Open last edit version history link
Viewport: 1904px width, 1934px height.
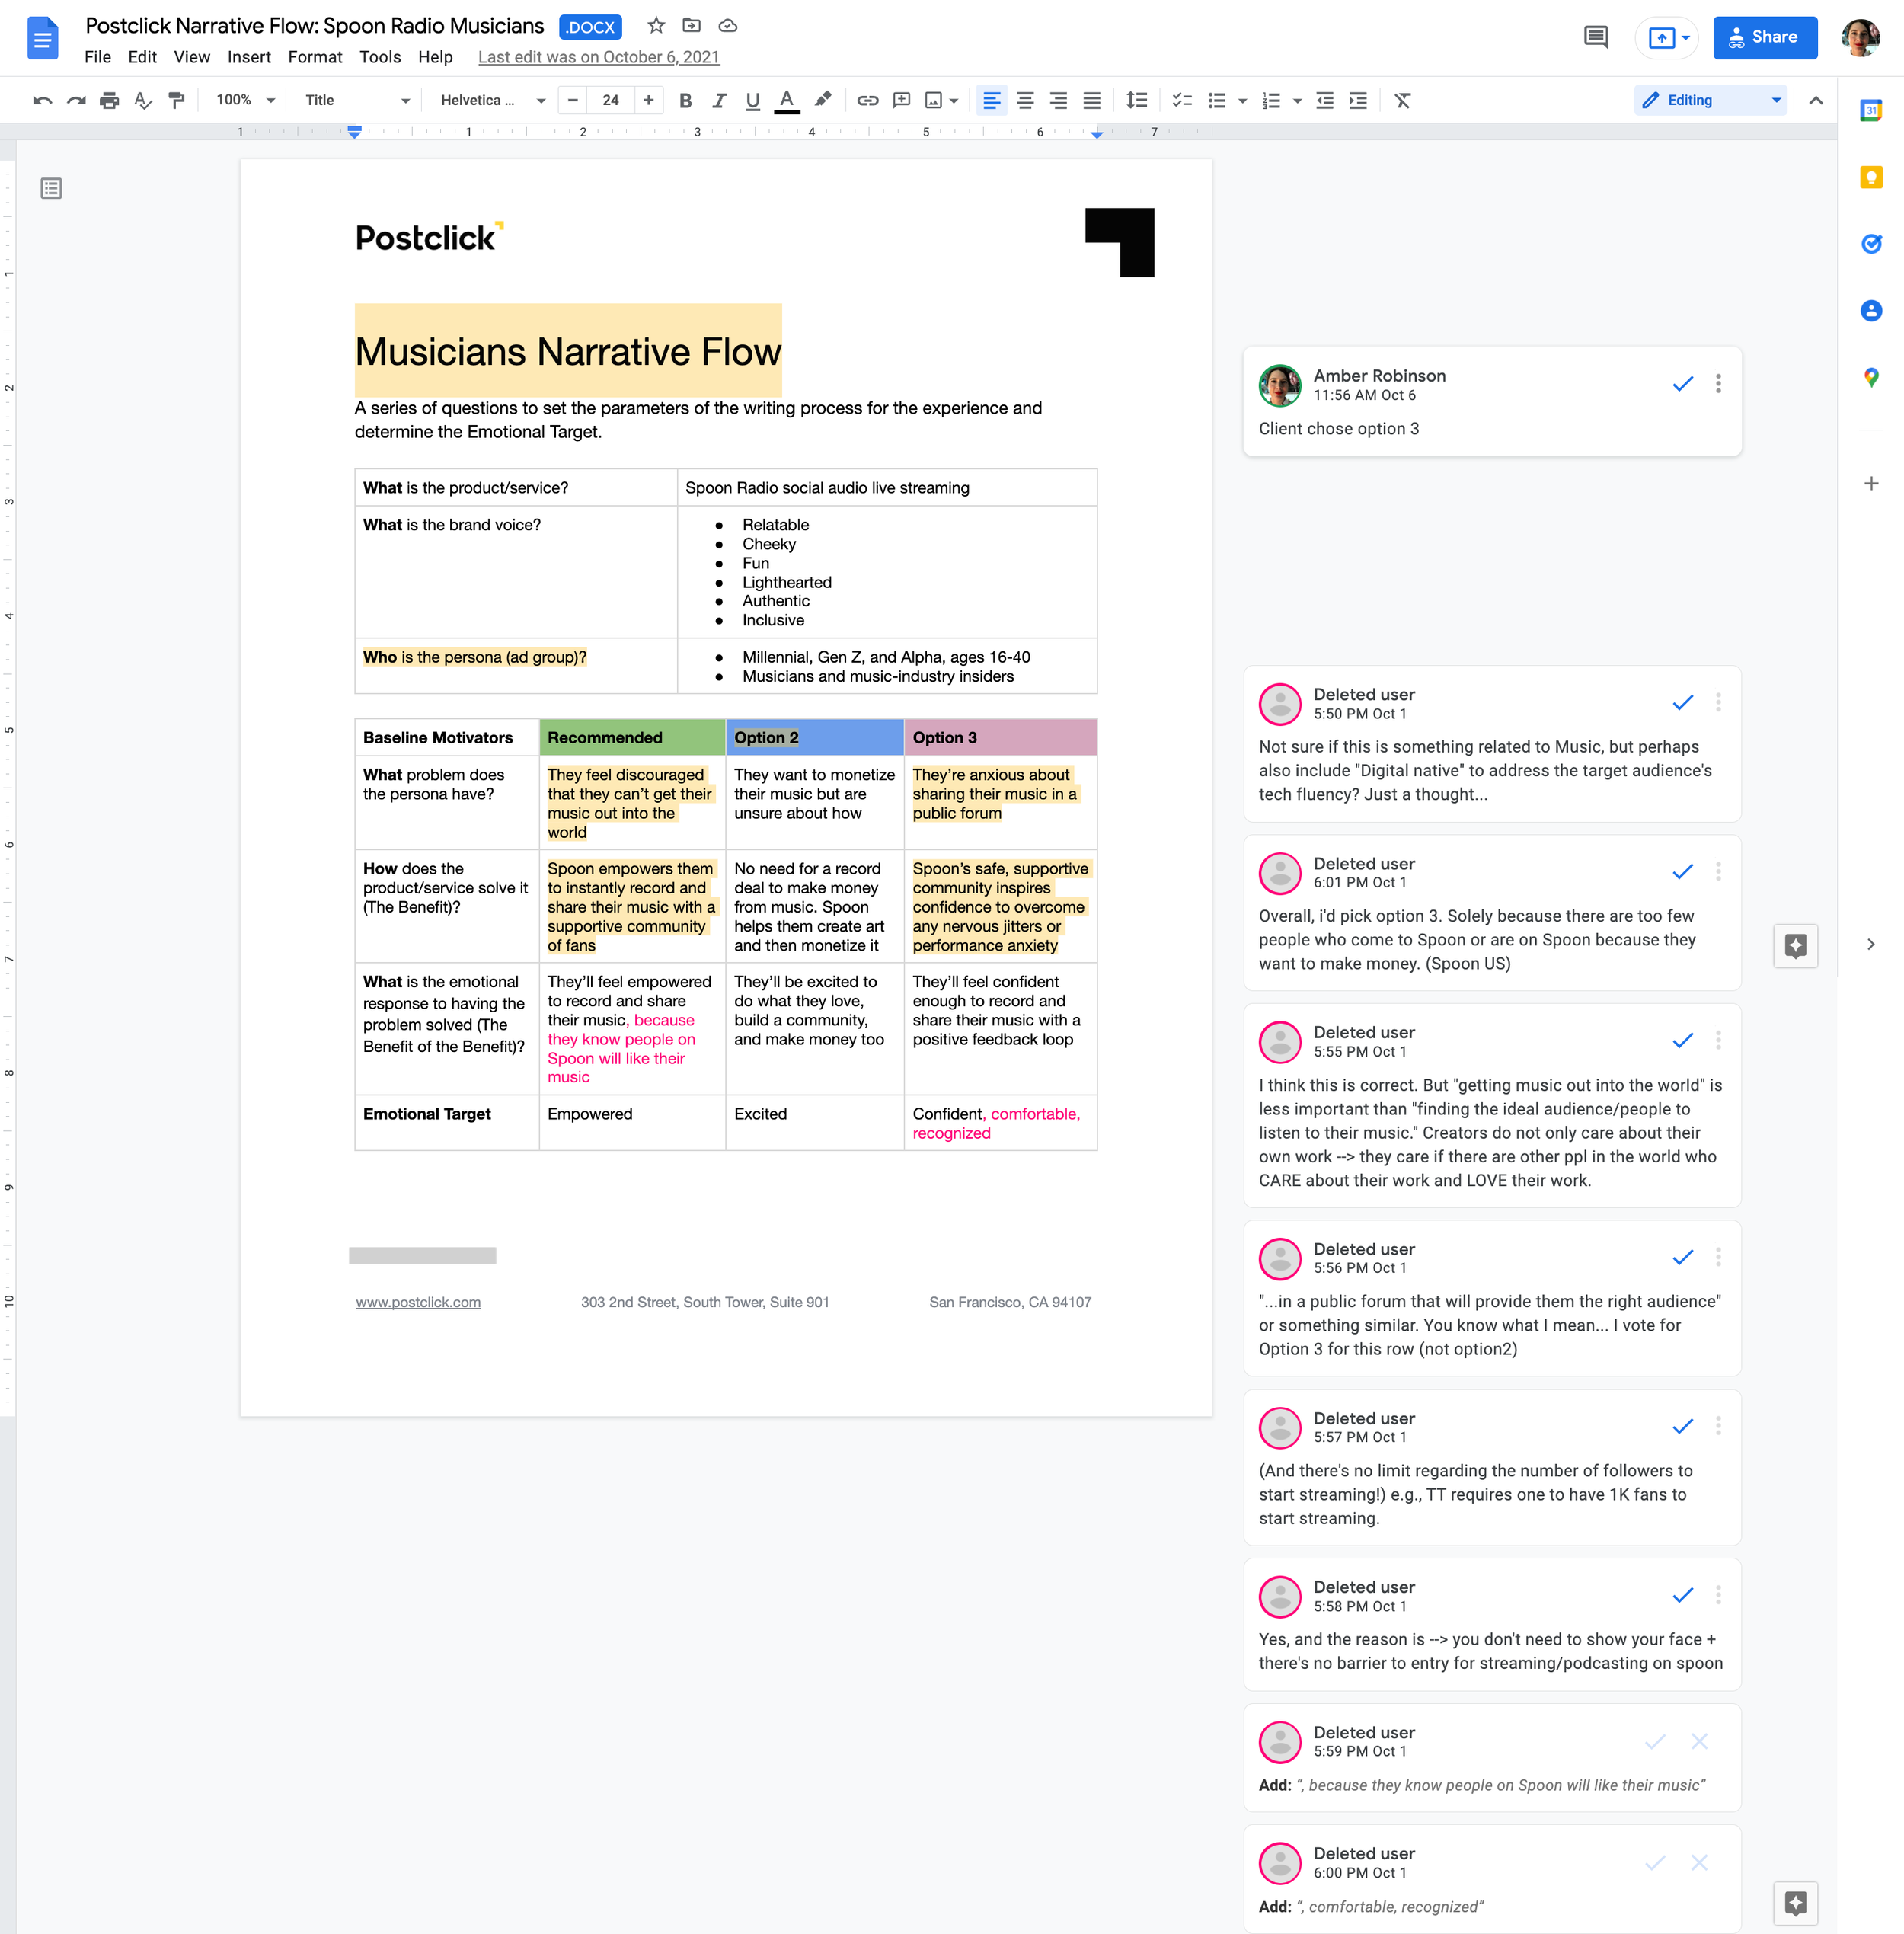tap(598, 57)
